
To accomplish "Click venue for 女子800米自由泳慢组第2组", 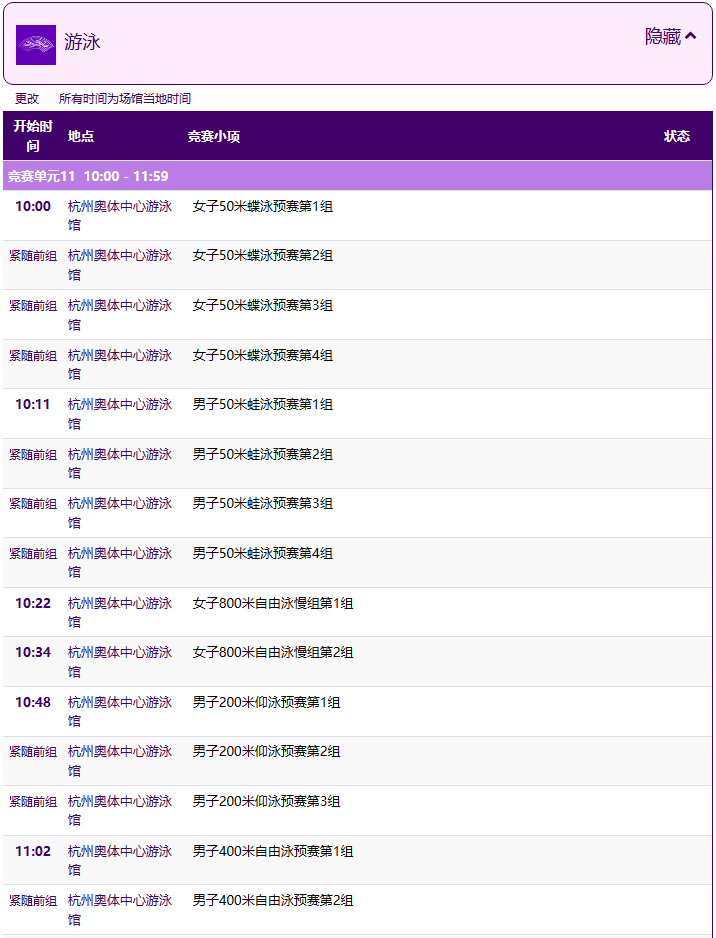I will (x=120, y=662).
